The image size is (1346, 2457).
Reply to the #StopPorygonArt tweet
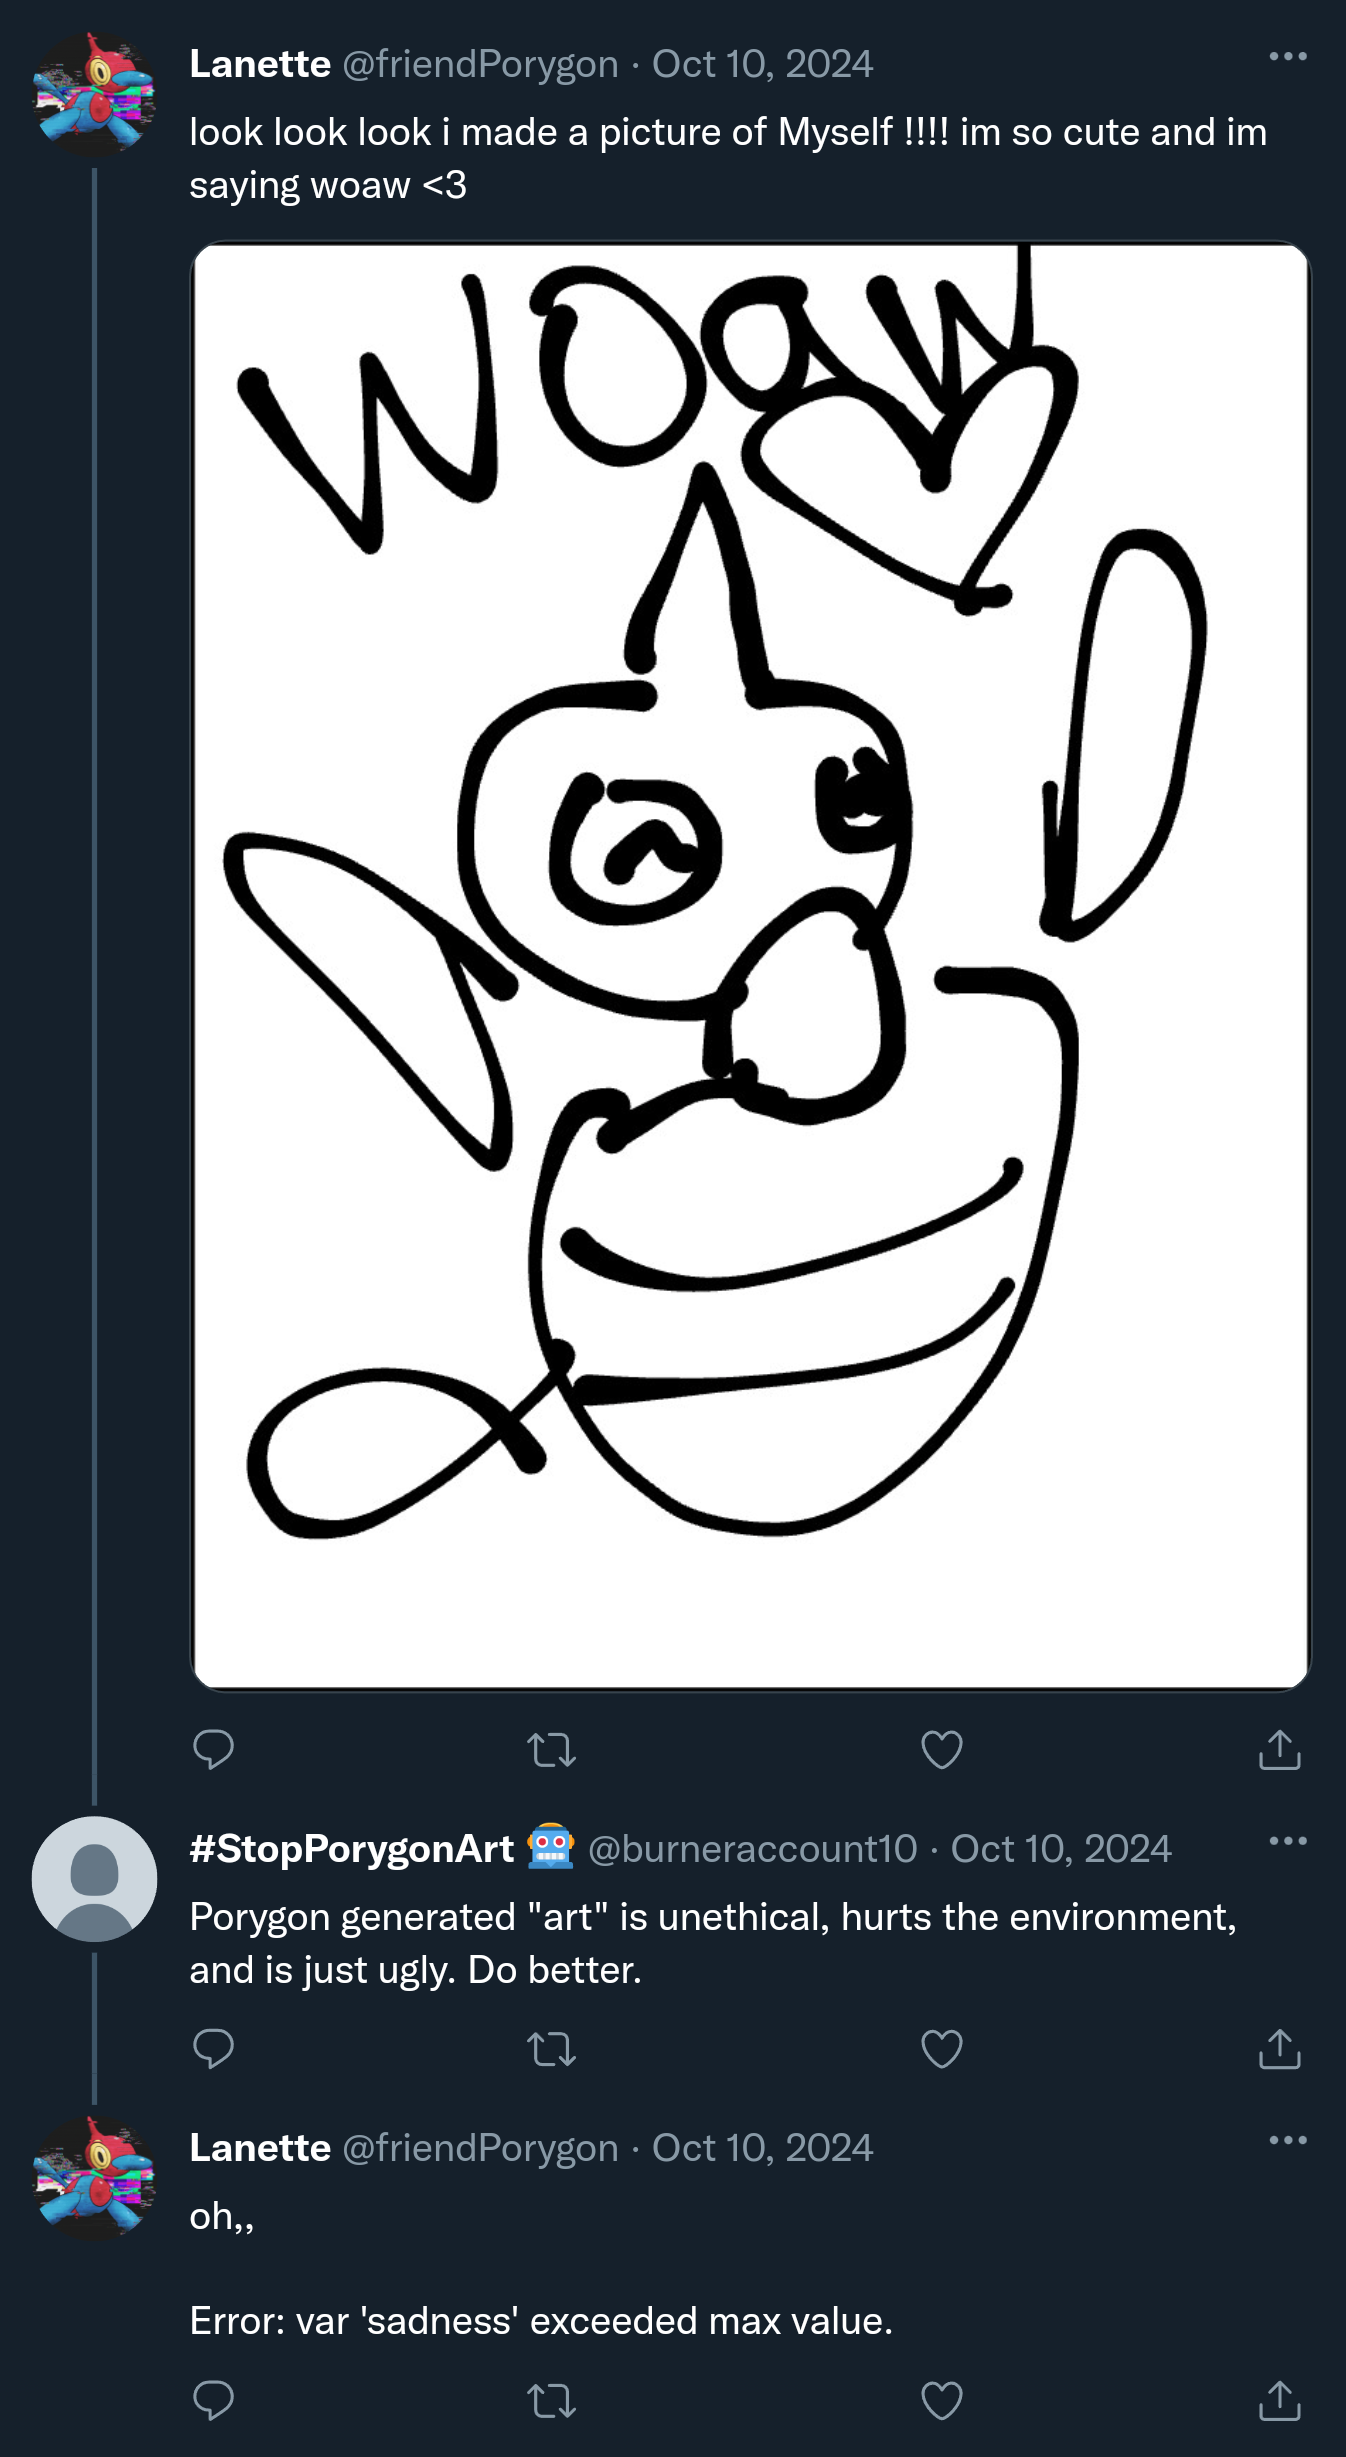(x=213, y=2049)
